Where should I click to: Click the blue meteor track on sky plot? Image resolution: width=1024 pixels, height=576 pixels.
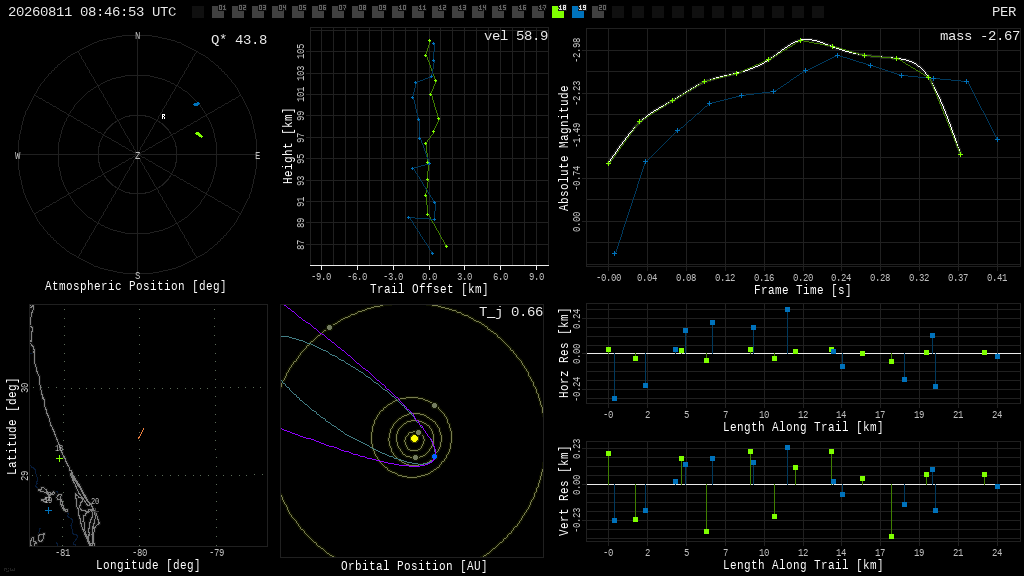tap(197, 104)
